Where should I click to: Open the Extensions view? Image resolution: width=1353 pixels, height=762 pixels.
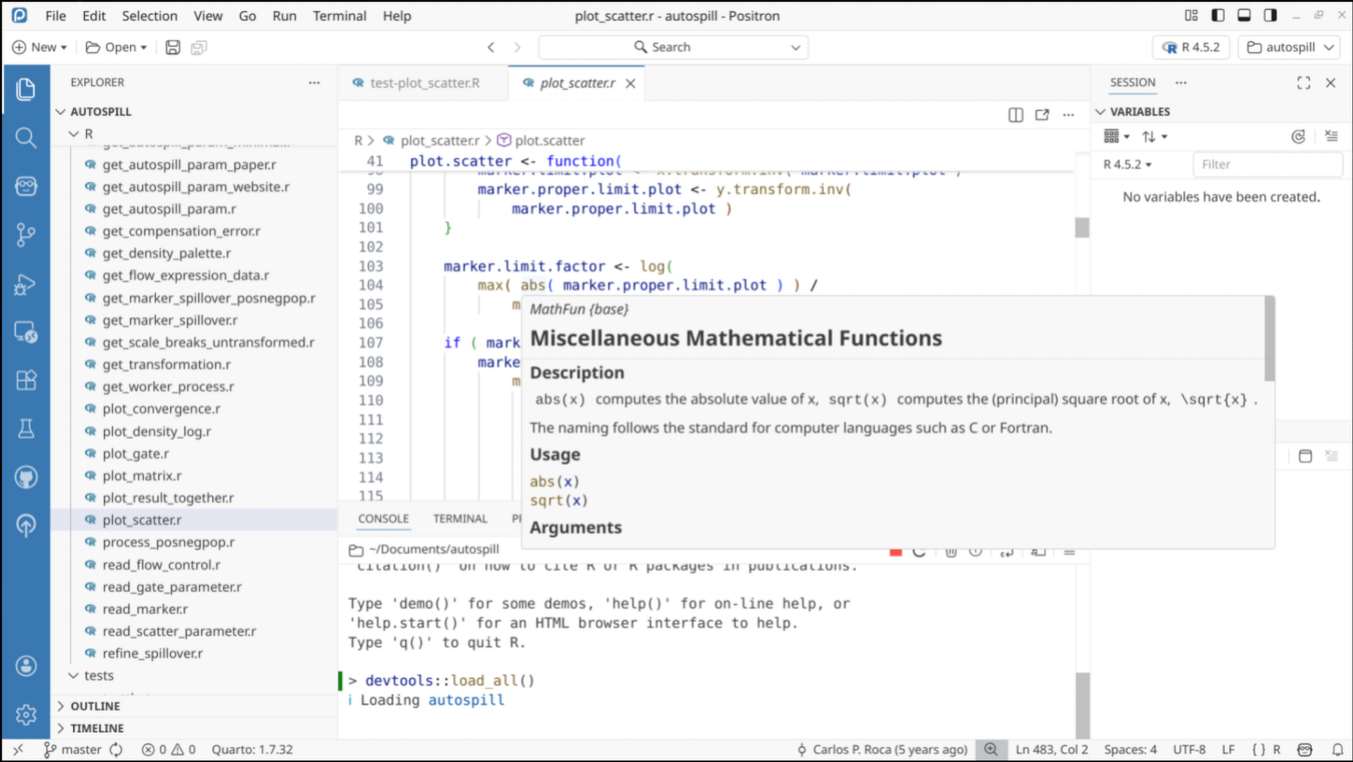click(x=26, y=380)
